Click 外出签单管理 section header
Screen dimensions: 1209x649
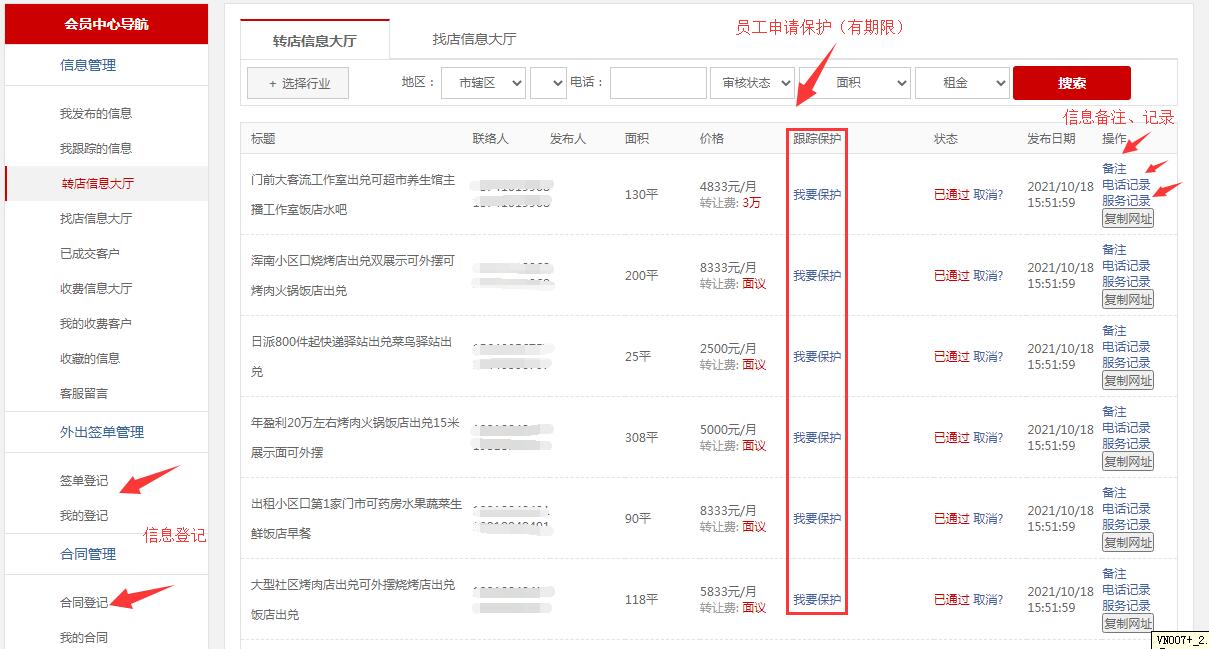(x=102, y=432)
